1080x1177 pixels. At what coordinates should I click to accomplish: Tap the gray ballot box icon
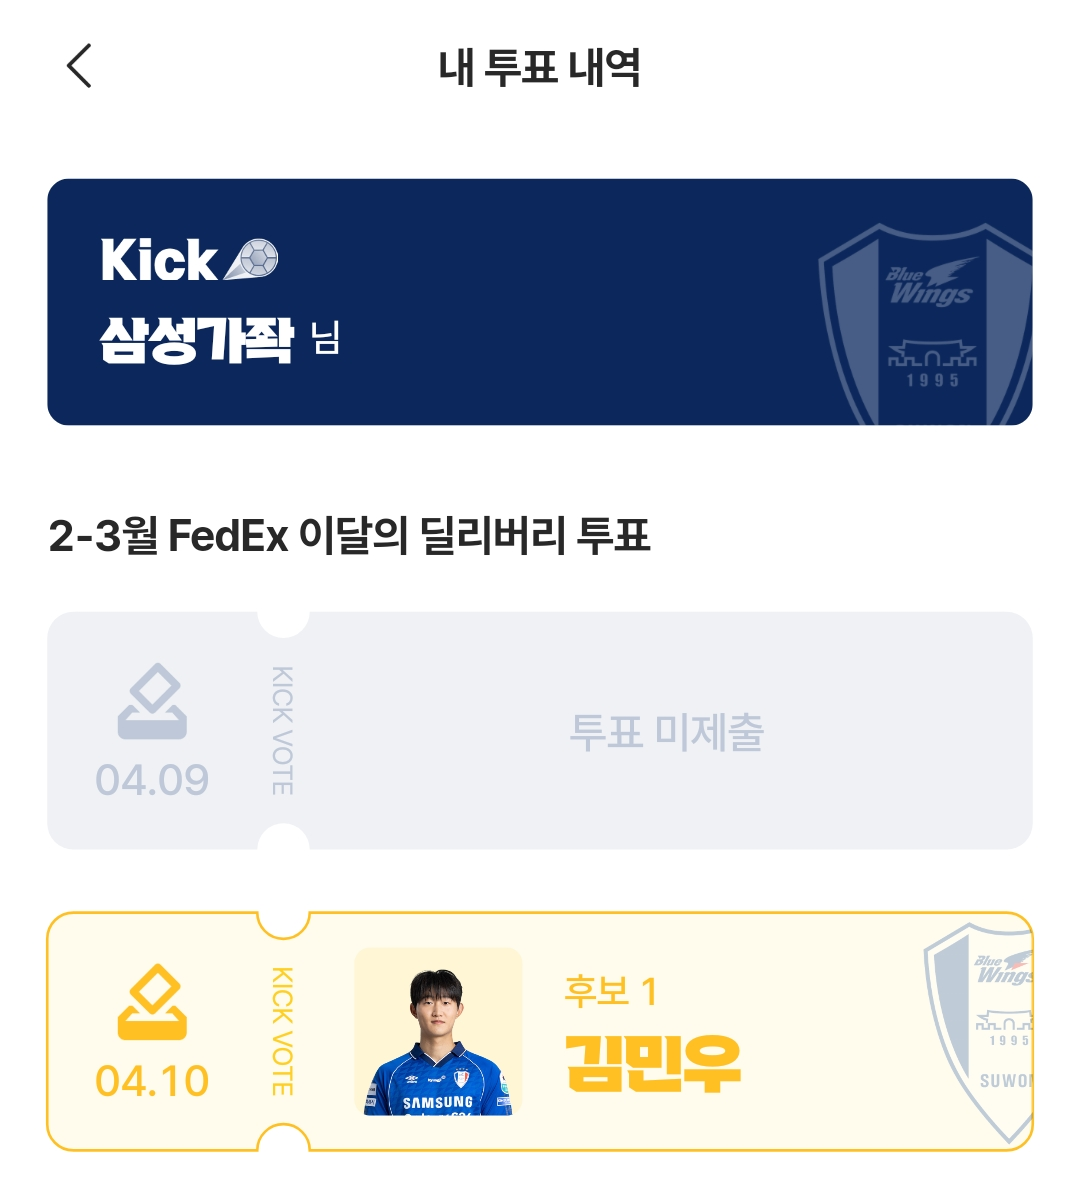point(152,703)
